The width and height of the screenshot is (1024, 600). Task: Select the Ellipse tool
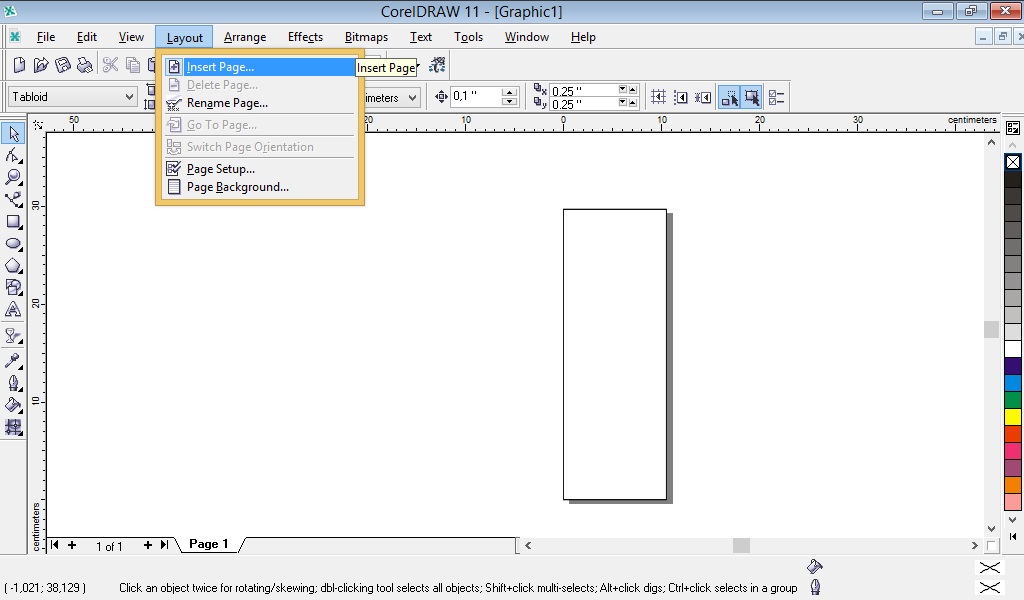[13, 244]
